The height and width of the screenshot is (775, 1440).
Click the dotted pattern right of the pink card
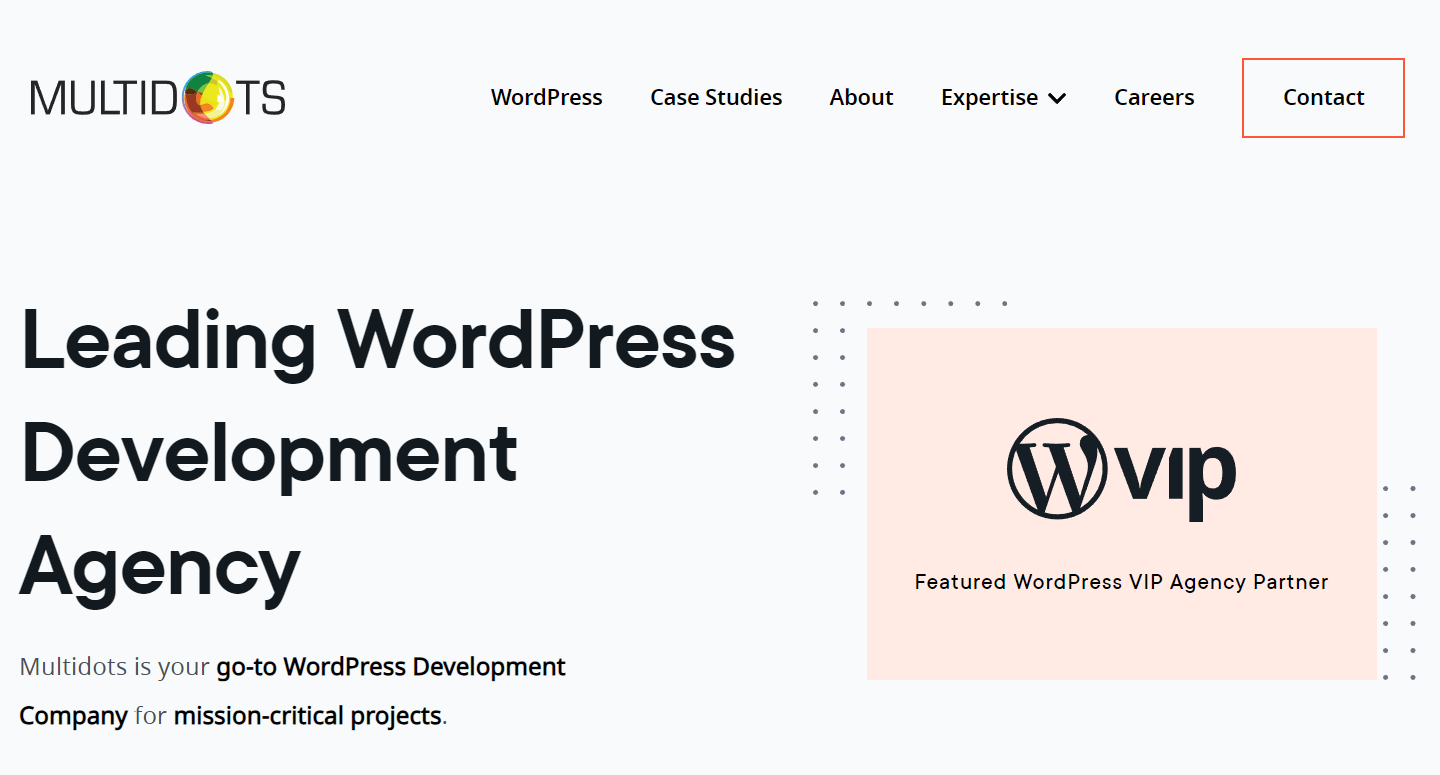point(1399,582)
